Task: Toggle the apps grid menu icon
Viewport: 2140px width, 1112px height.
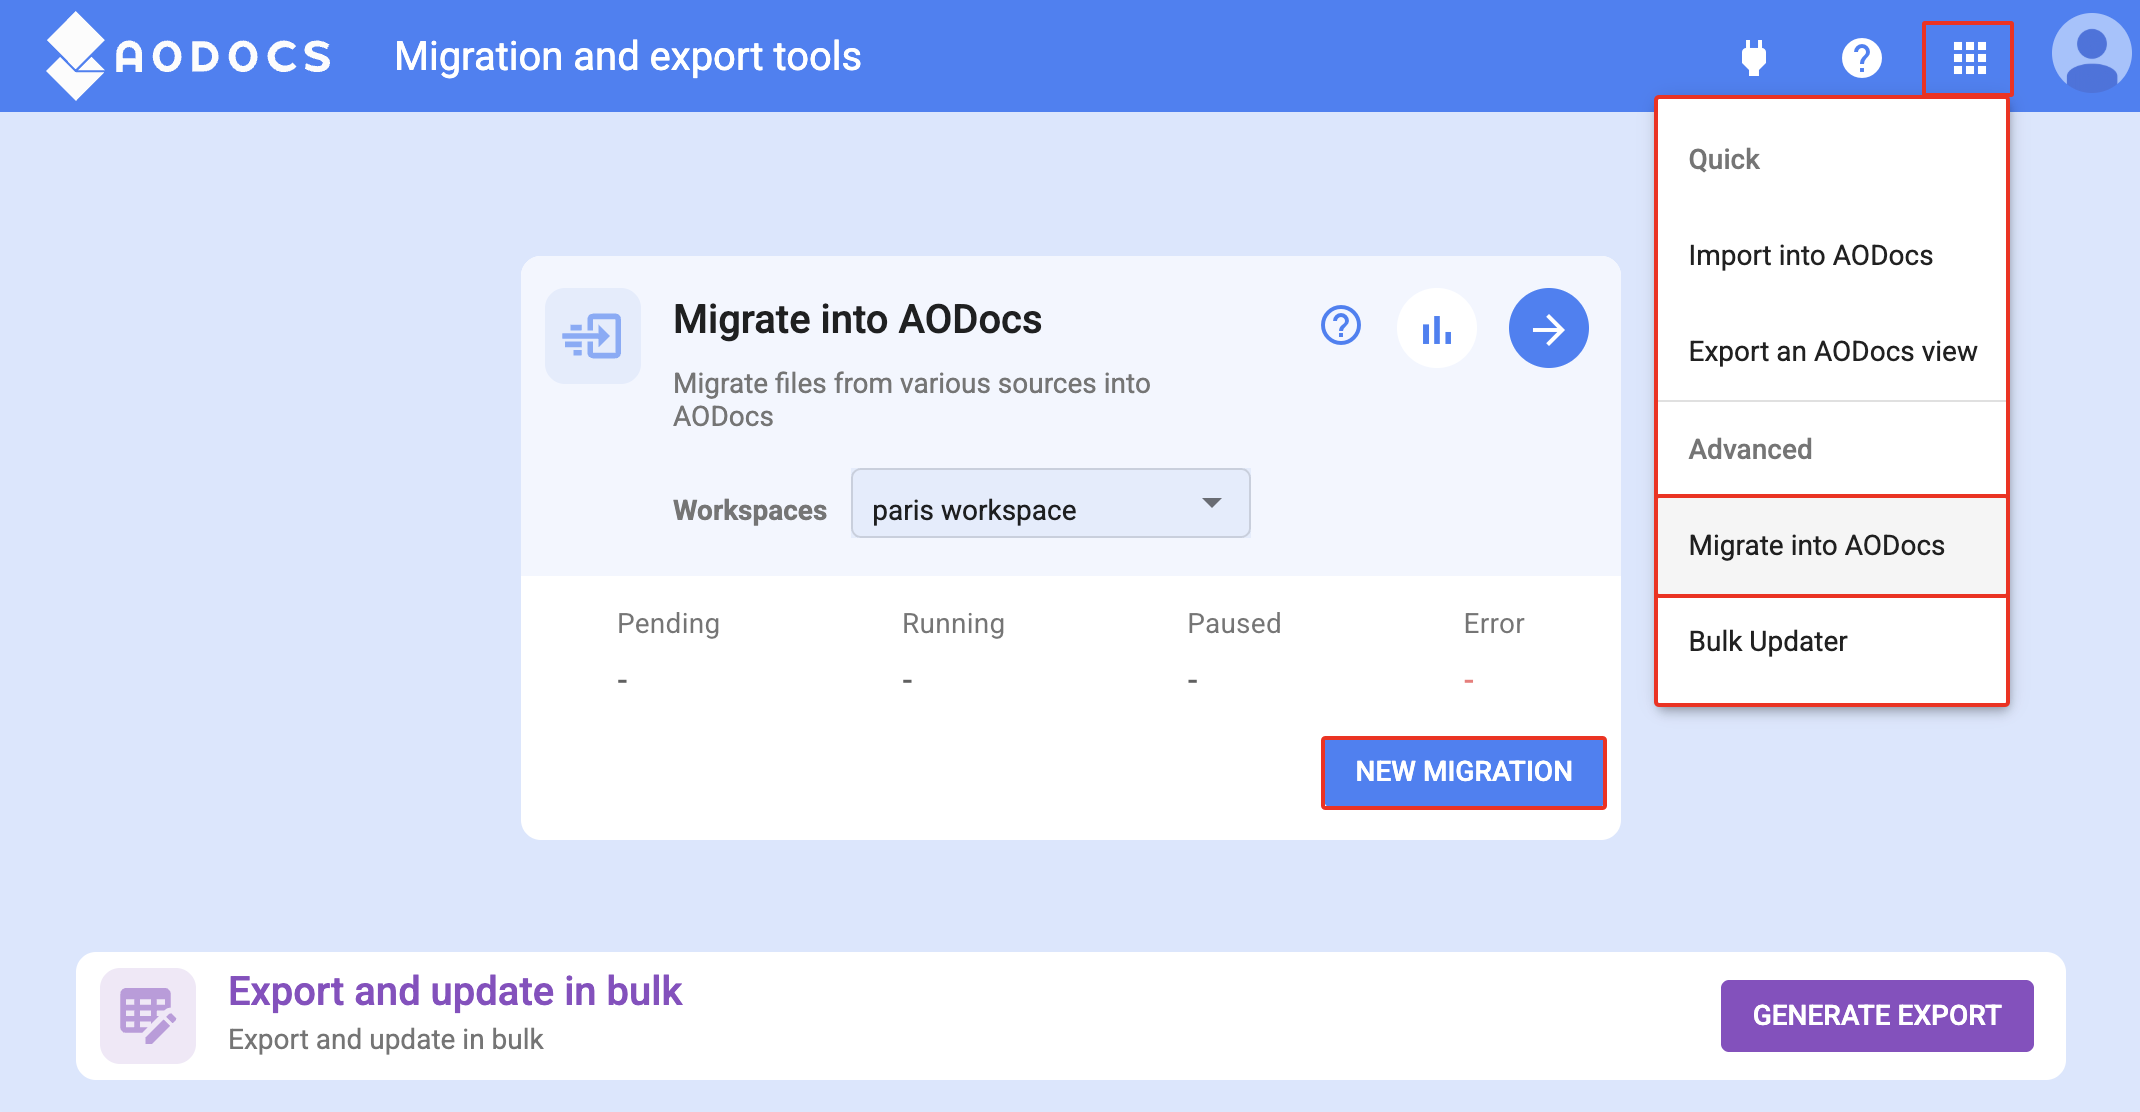Action: click(x=1968, y=58)
